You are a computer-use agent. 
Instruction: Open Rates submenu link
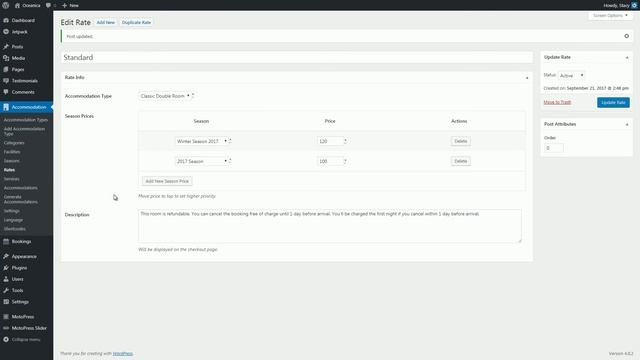point(9,170)
